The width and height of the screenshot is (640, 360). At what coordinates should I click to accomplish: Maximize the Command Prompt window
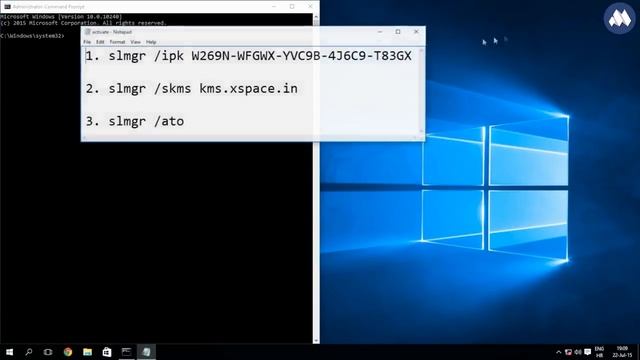pyautogui.click(x=292, y=7)
